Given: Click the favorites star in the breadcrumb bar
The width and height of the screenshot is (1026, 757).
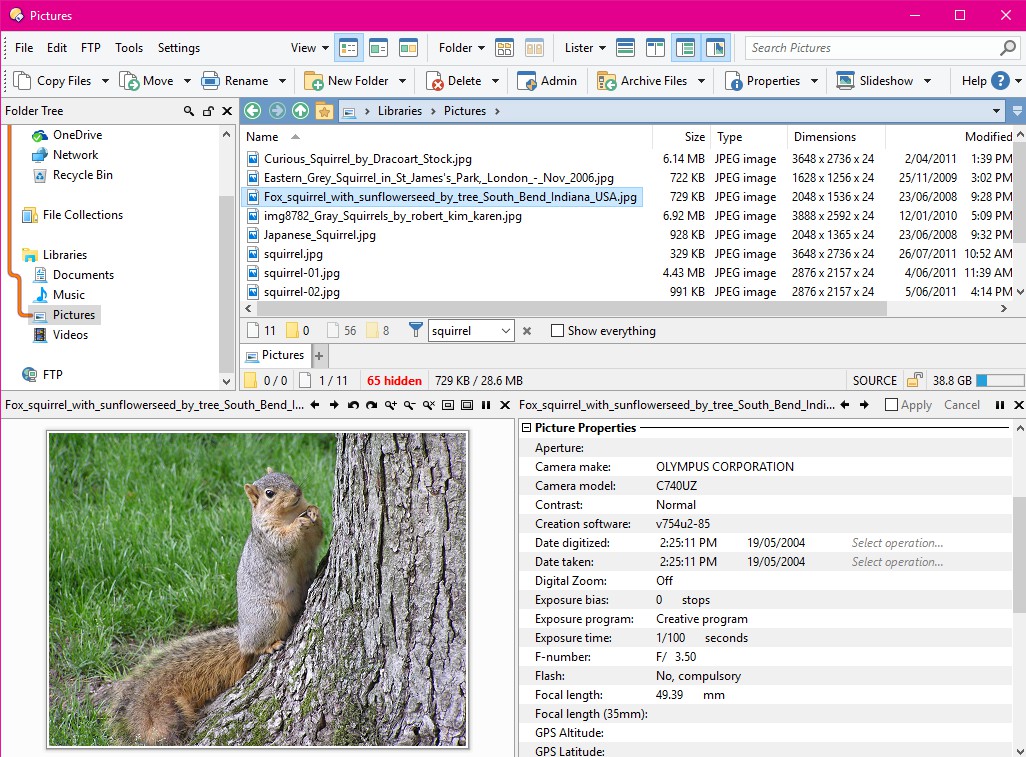Looking at the screenshot, I should tap(324, 111).
